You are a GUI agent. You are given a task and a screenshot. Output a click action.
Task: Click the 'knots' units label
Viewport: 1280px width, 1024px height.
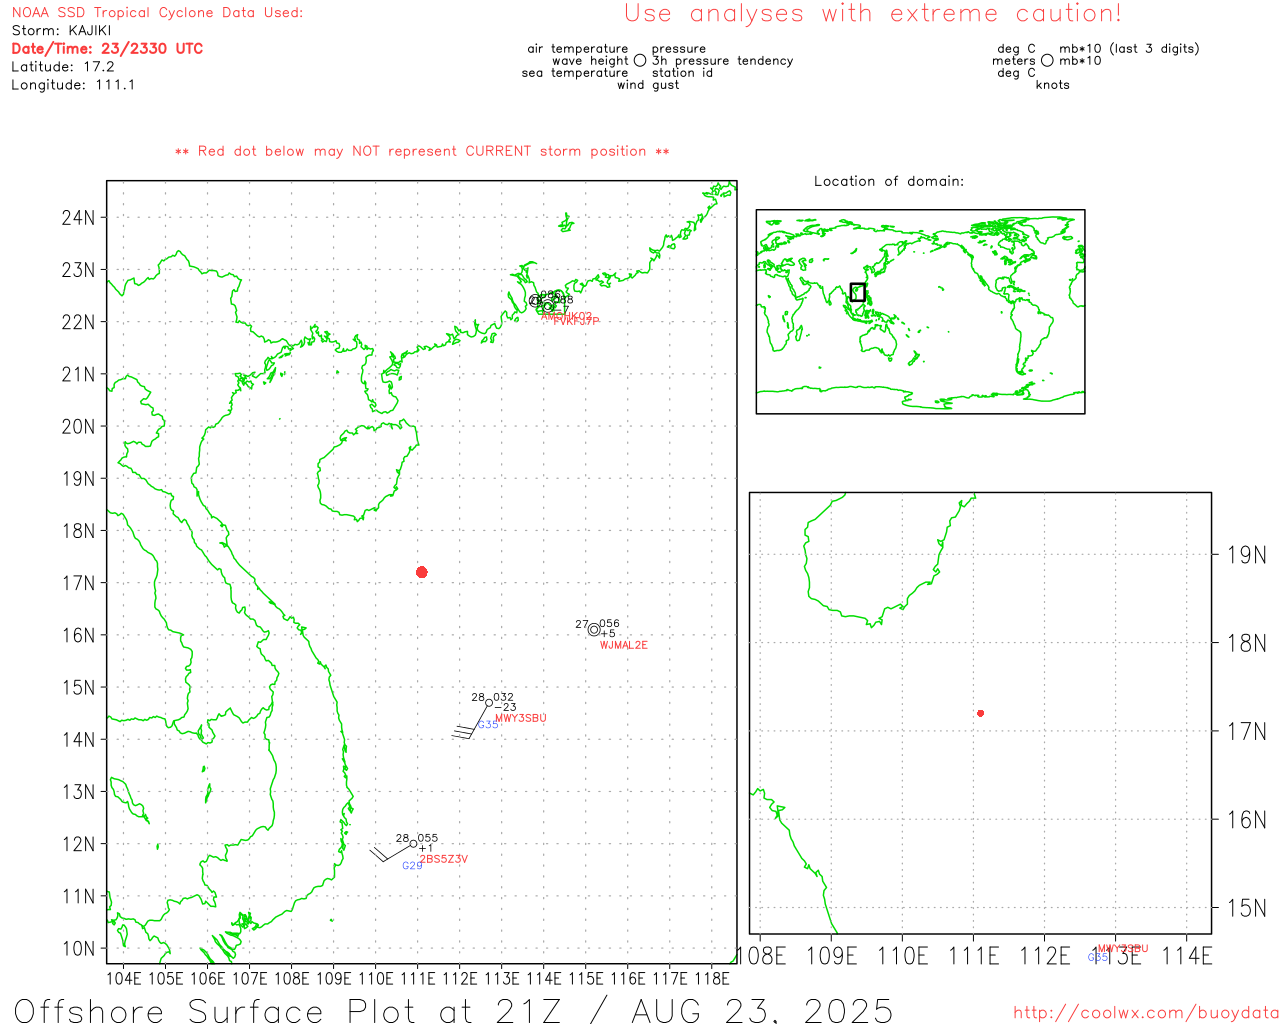click(1053, 85)
